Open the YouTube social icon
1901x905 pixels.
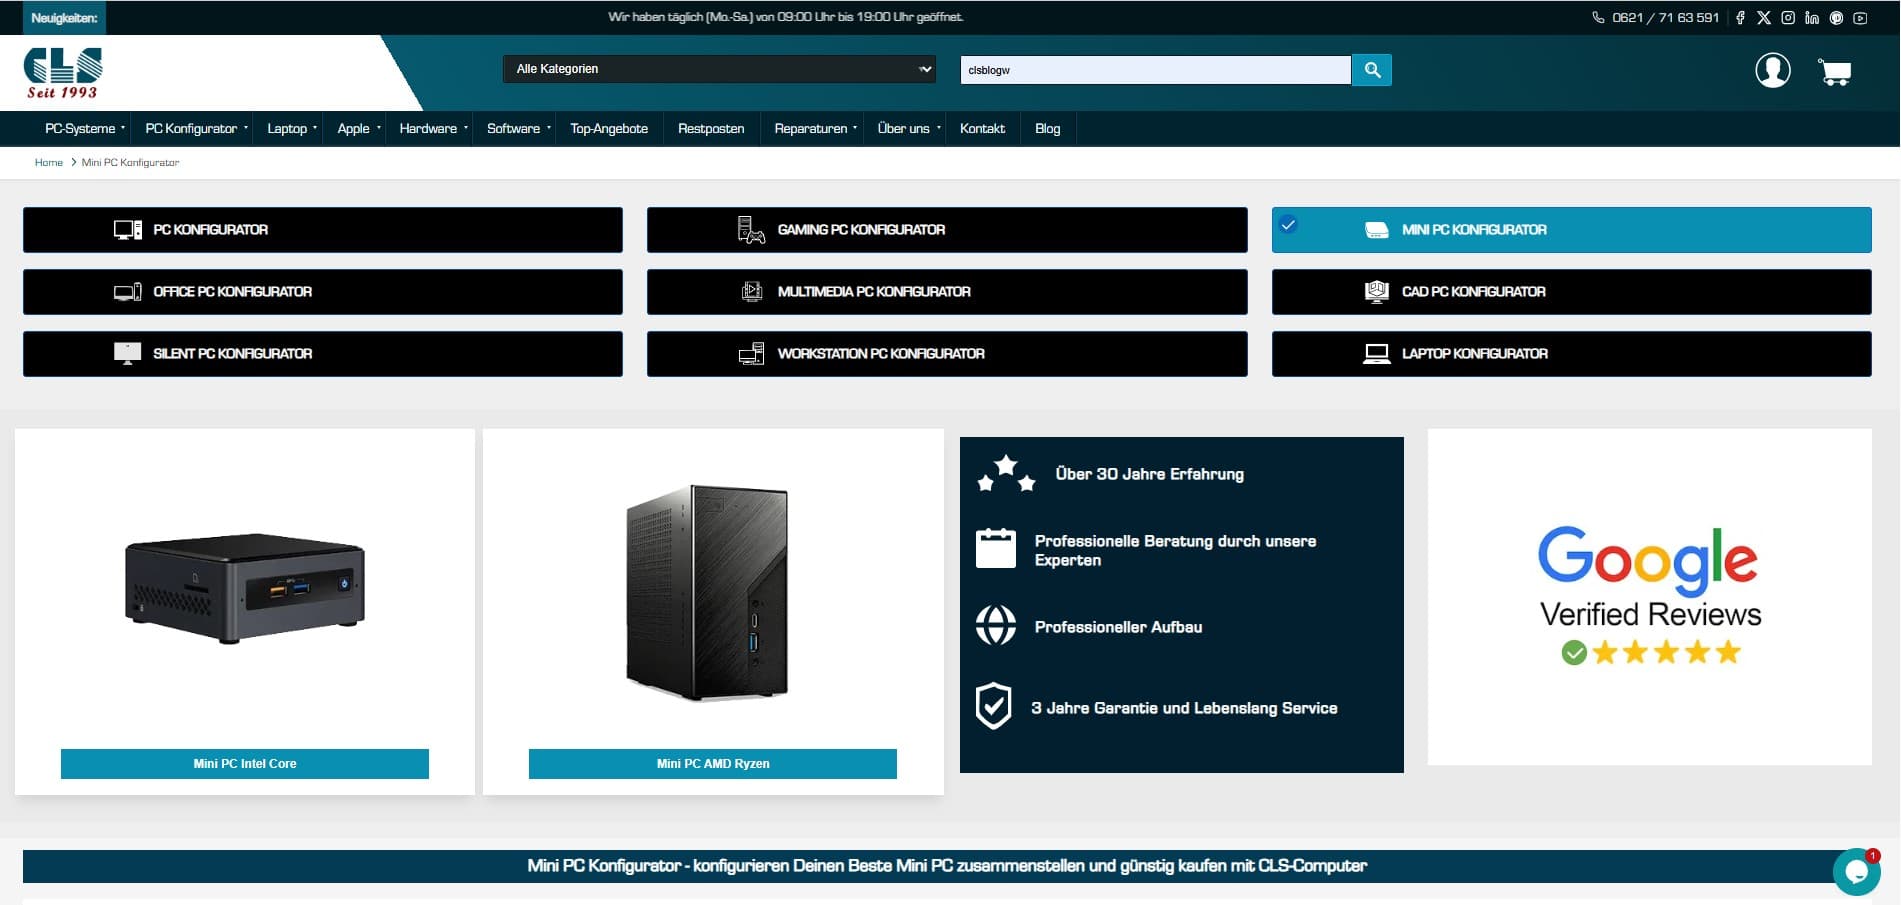[1860, 18]
